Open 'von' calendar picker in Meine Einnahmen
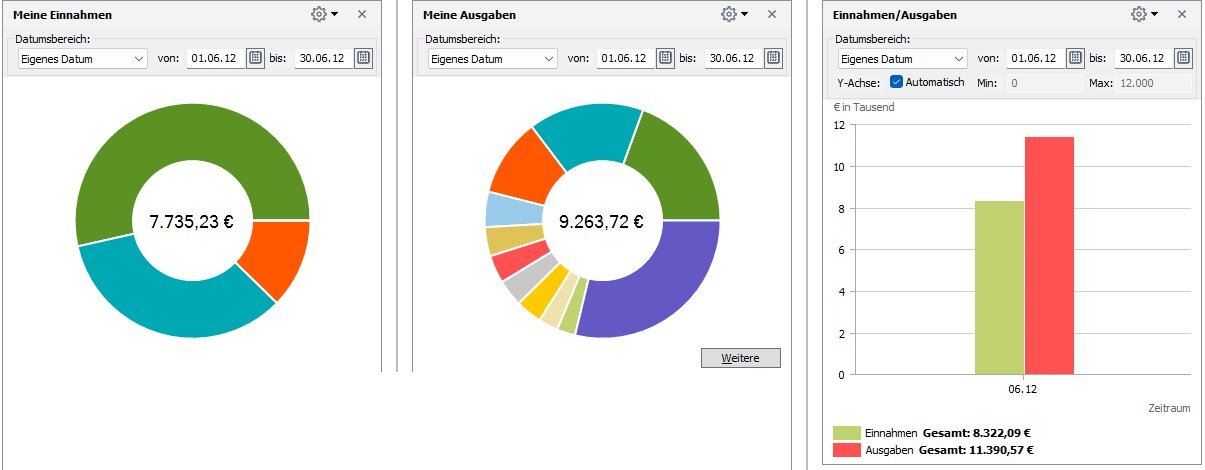The image size is (1205, 470). tap(255, 58)
